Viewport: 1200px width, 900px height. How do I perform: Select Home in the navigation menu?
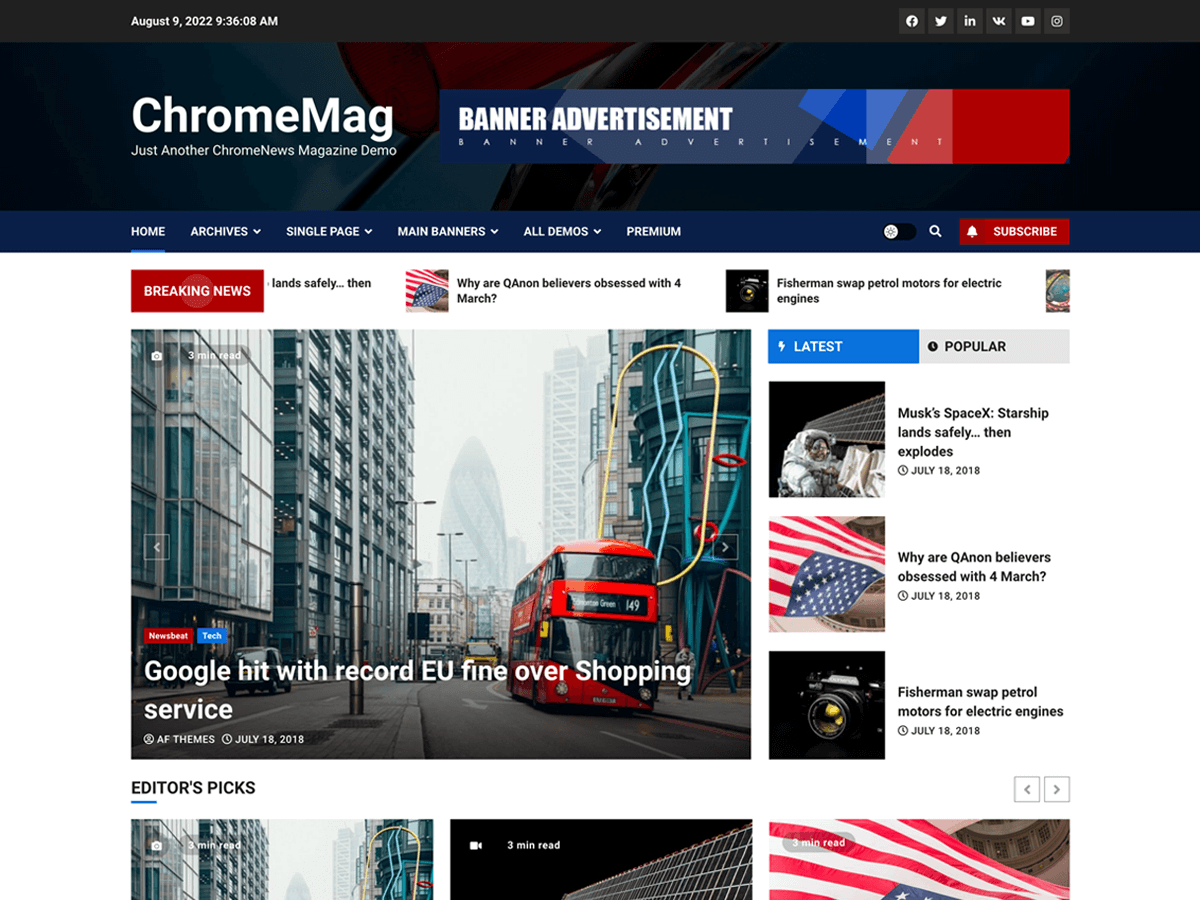pyautogui.click(x=147, y=231)
